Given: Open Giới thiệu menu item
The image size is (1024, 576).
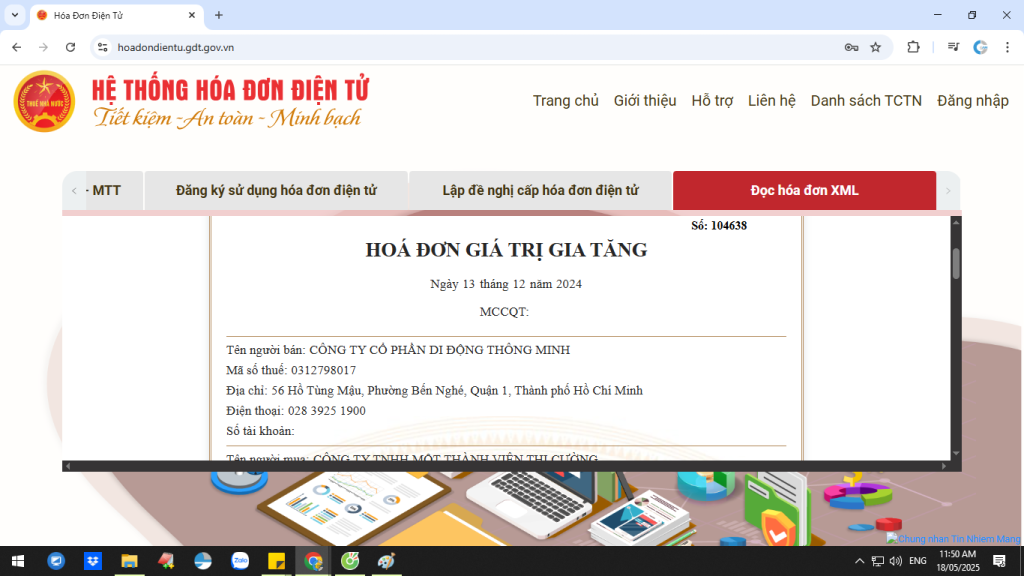Looking at the screenshot, I should tap(645, 101).
